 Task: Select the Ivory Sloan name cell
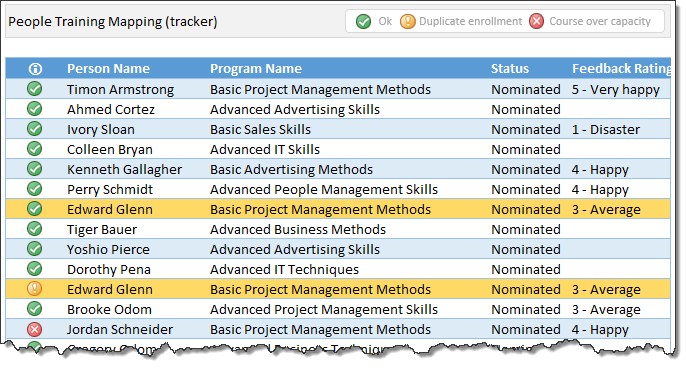(101, 130)
